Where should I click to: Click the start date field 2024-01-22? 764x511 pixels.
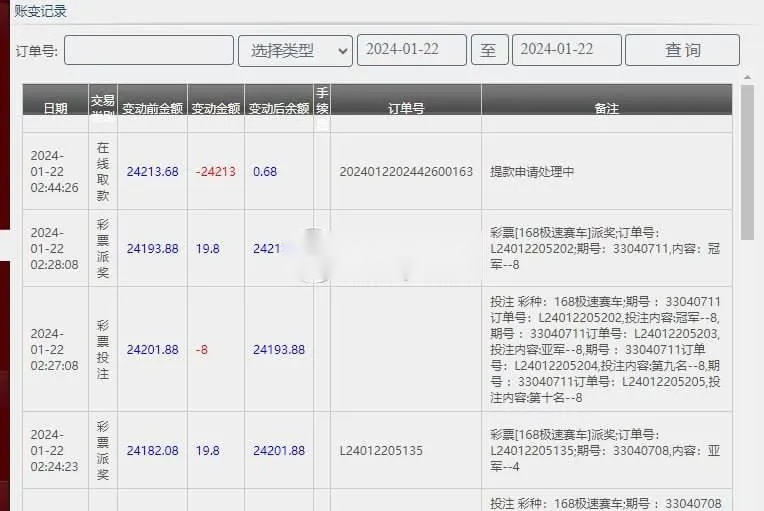tap(412, 50)
